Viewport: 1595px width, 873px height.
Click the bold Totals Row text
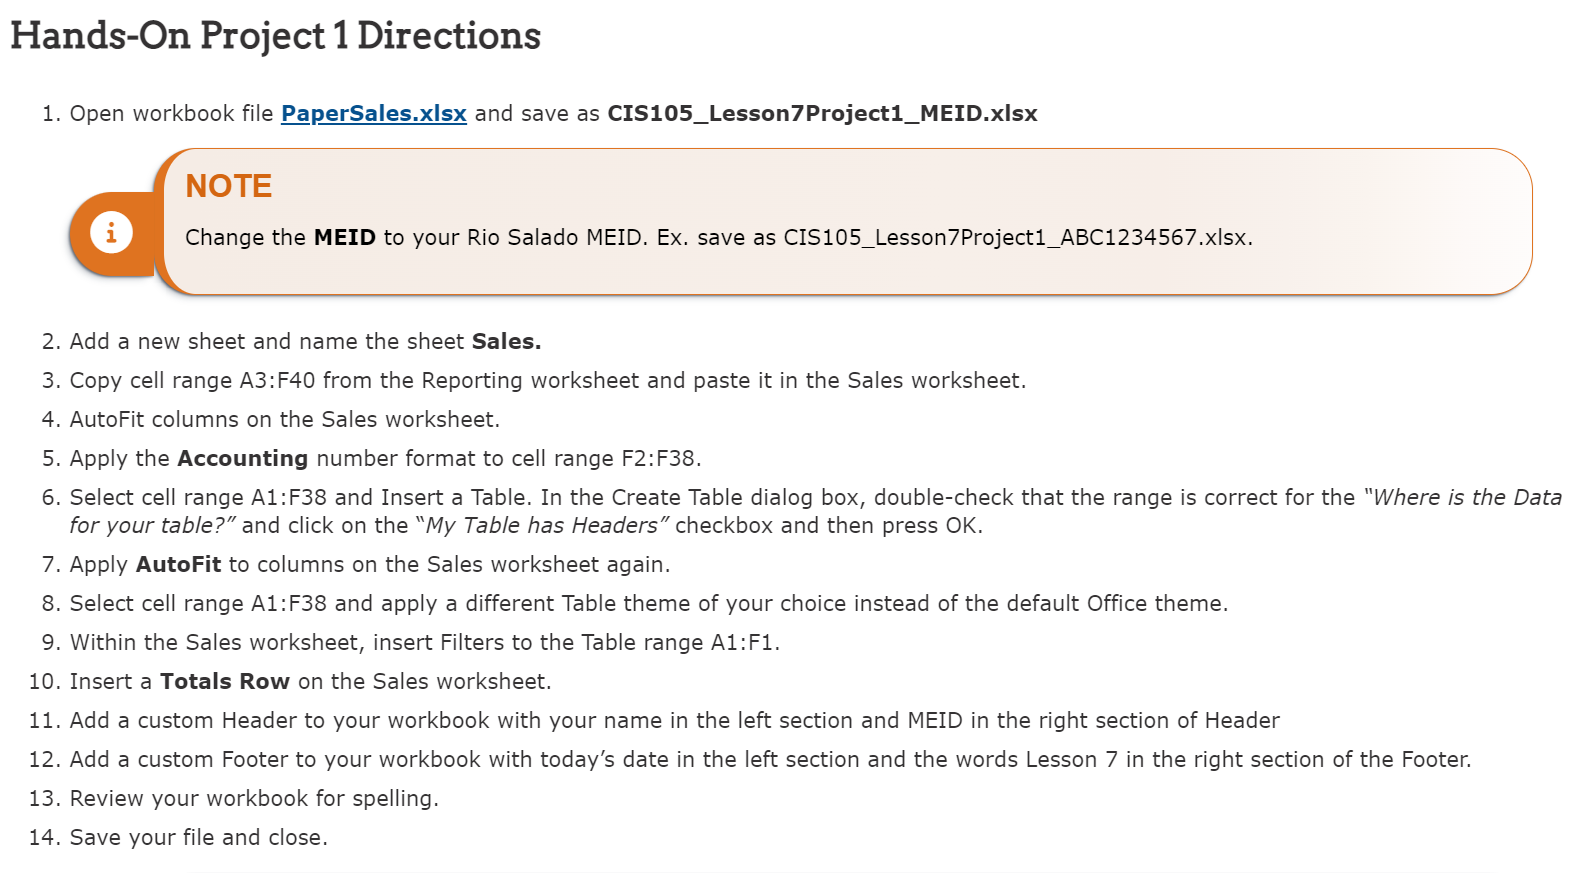pyautogui.click(x=225, y=682)
